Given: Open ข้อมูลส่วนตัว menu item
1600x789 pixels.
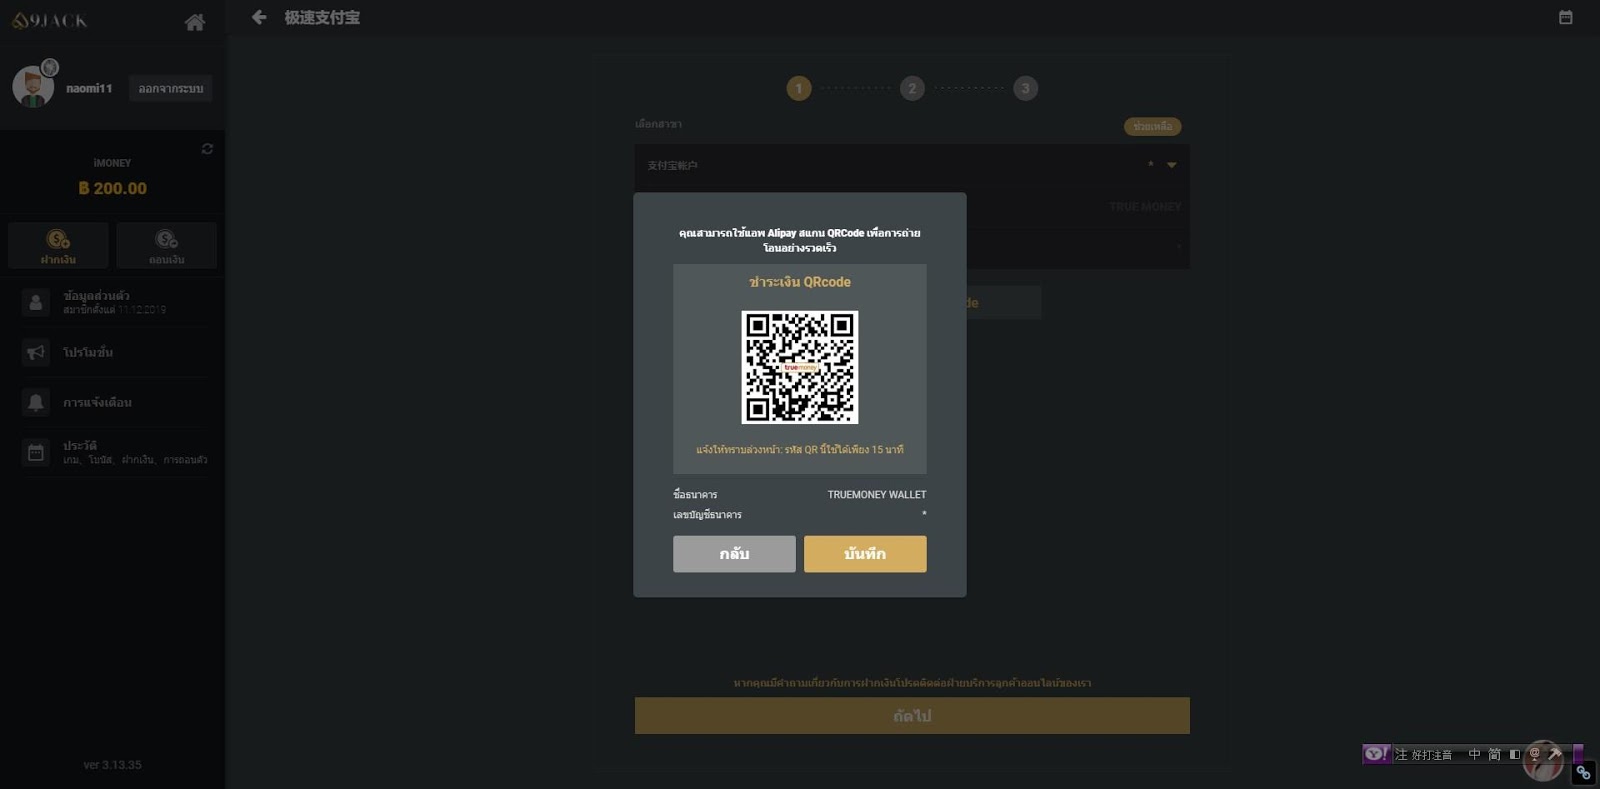Looking at the screenshot, I should click(115, 302).
